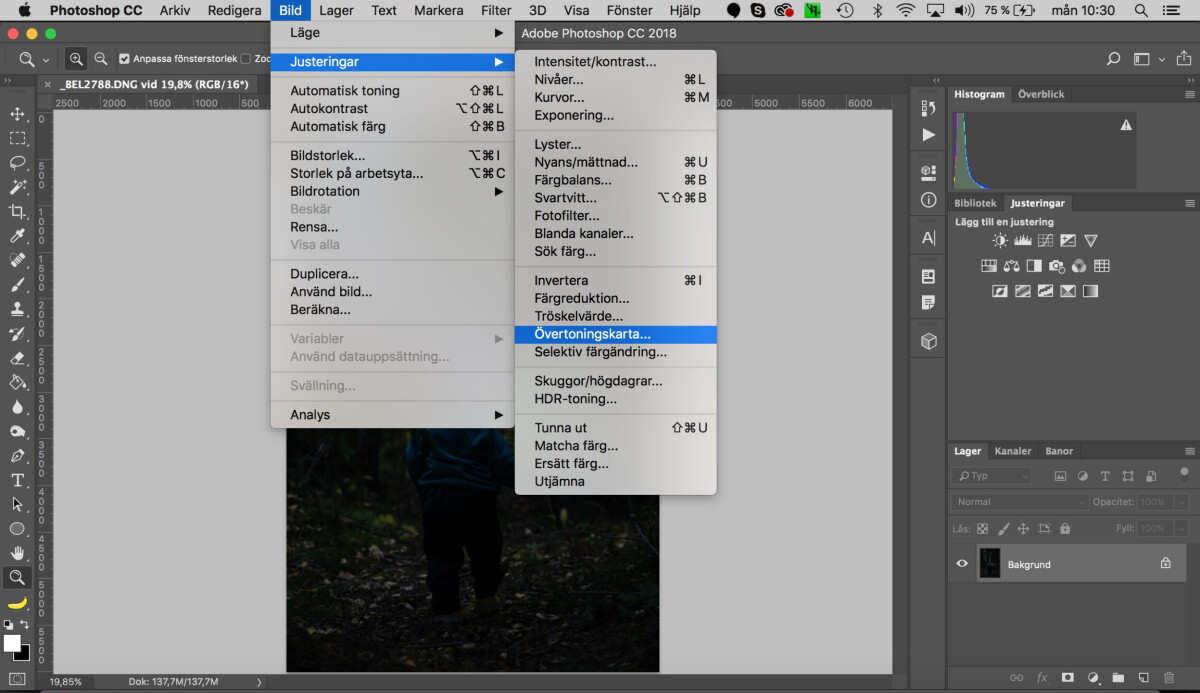Image resolution: width=1200 pixels, height=693 pixels.
Task: Click the zoom out magnifier in options bar
Action: pos(101,59)
